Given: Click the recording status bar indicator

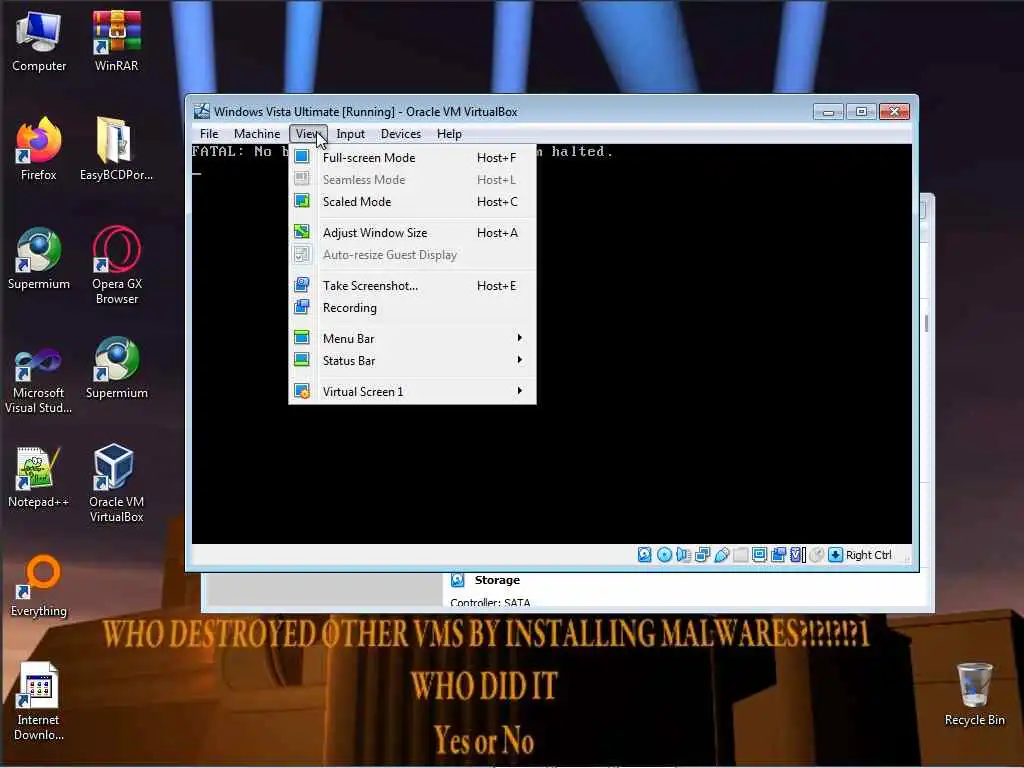Looking at the screenshot, I should point(778,555).
